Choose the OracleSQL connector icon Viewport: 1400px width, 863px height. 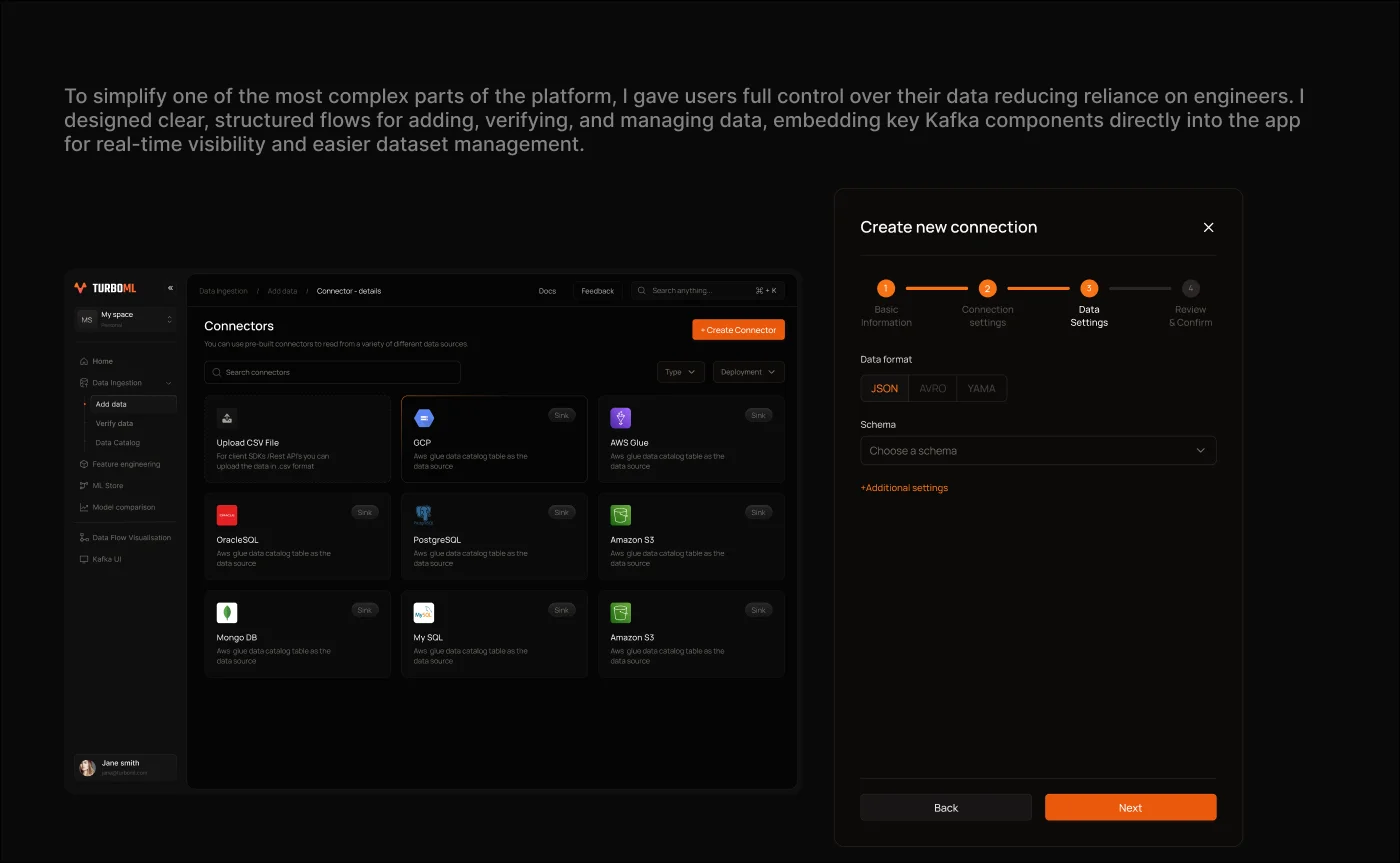[x=227, y=515]
